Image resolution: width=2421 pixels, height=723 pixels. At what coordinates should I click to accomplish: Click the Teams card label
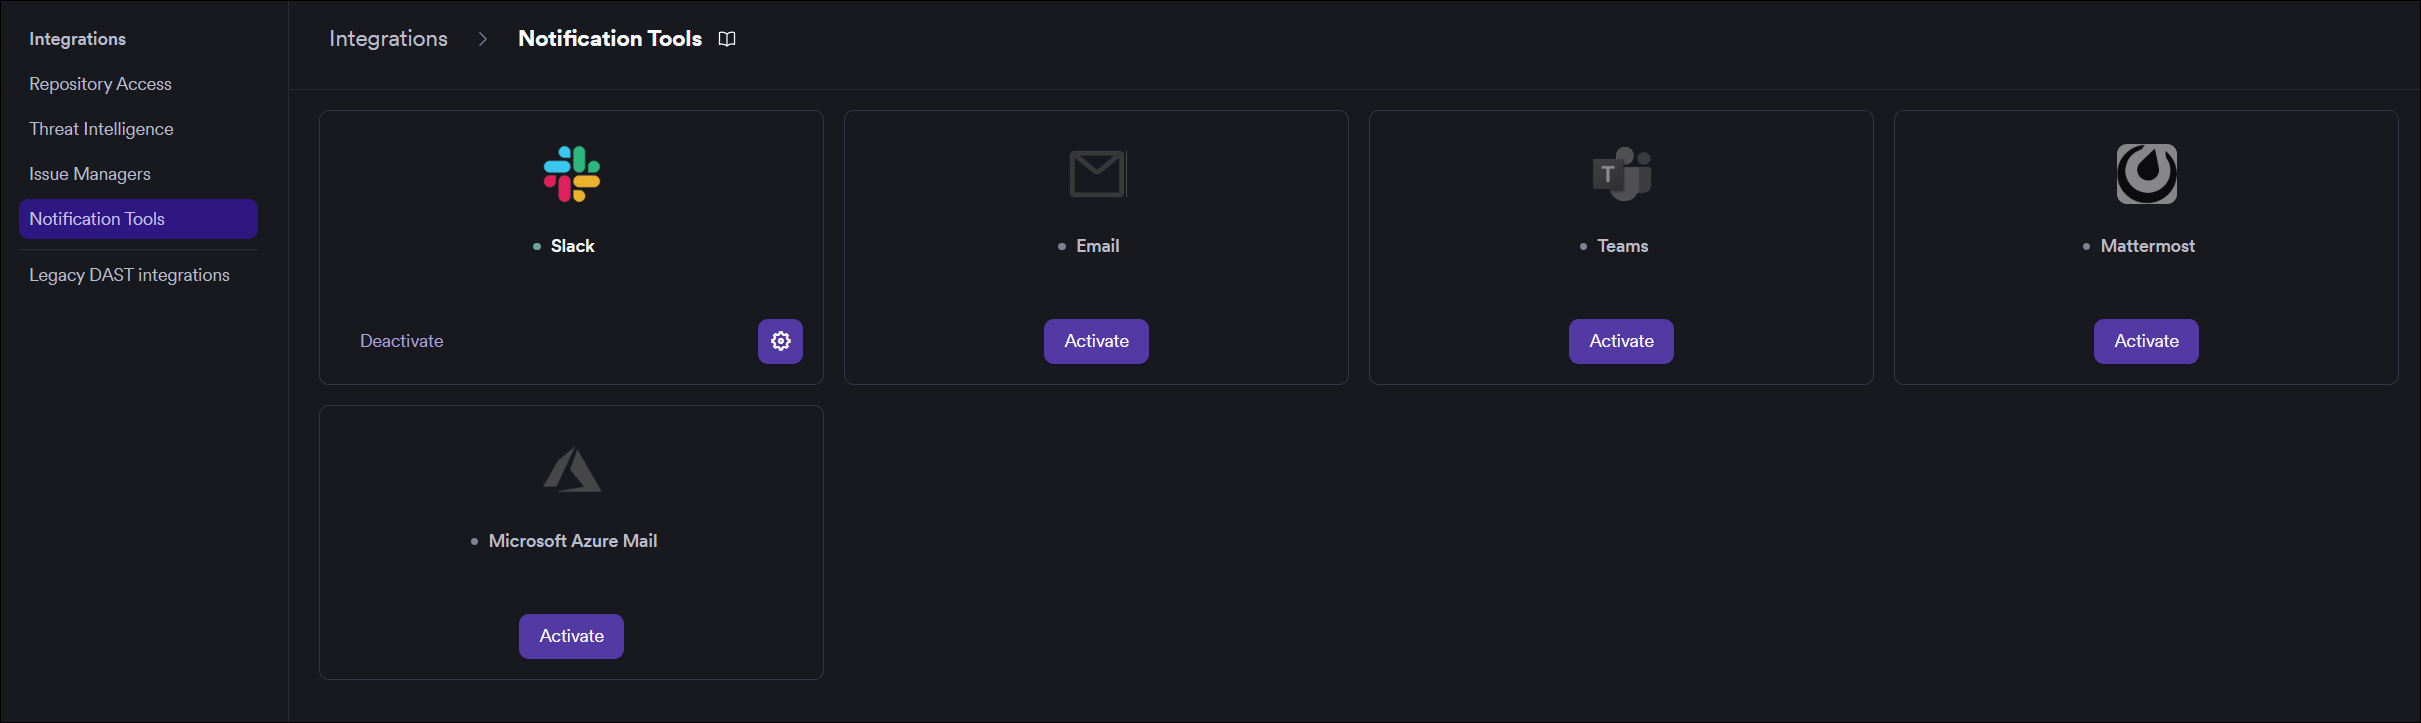[x=1622, y=246]
